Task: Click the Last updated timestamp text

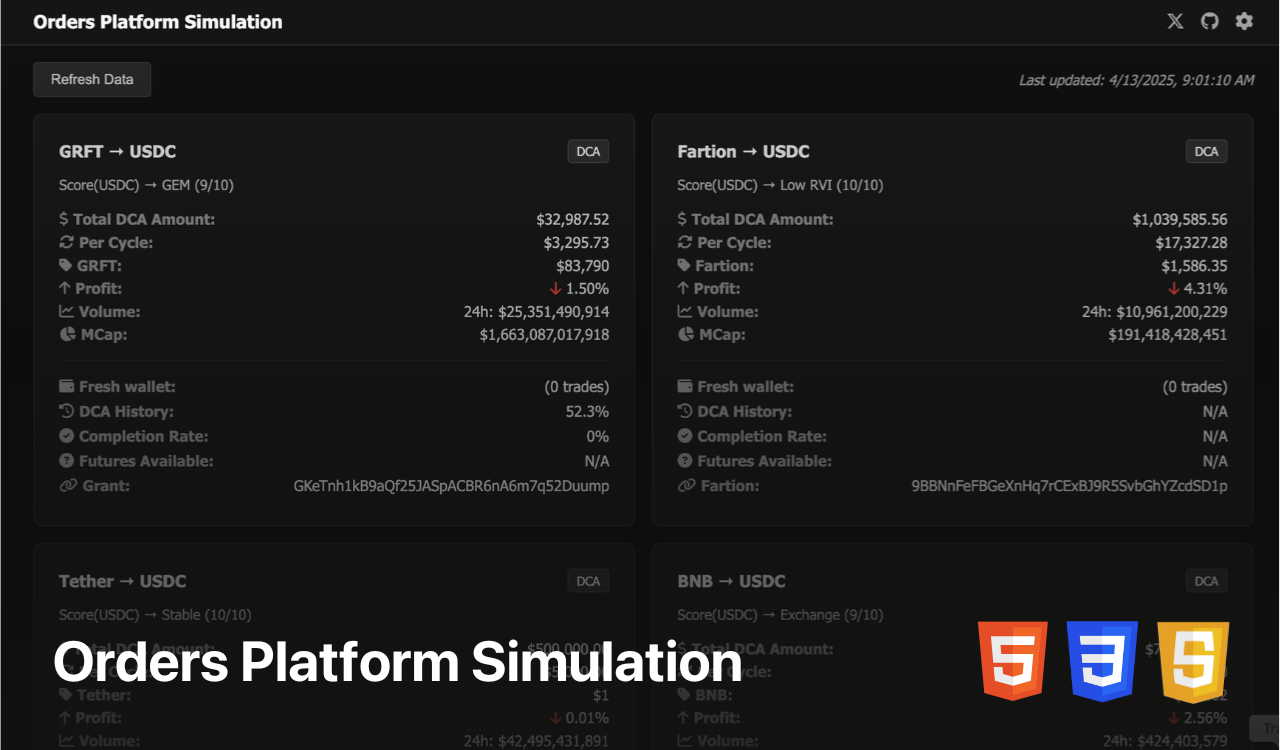Action: [x=1136, y=80]
